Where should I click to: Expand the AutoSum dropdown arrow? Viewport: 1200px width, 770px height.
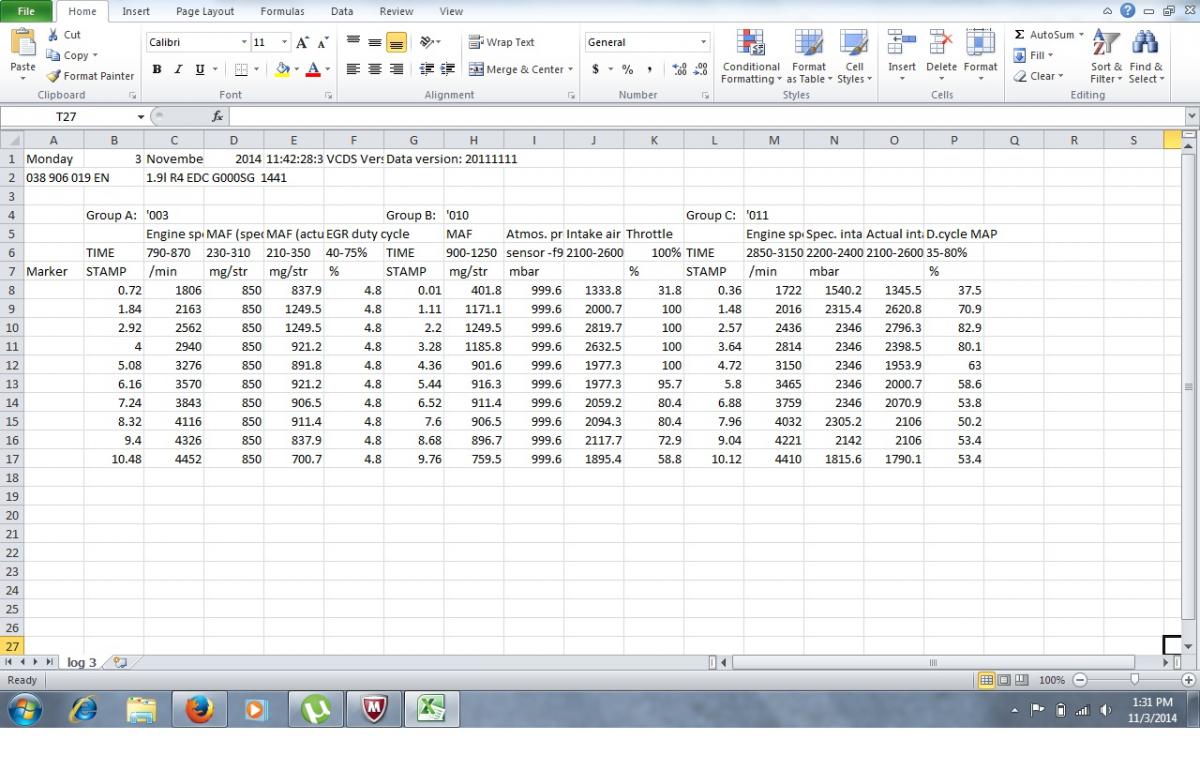(1081, 35)
